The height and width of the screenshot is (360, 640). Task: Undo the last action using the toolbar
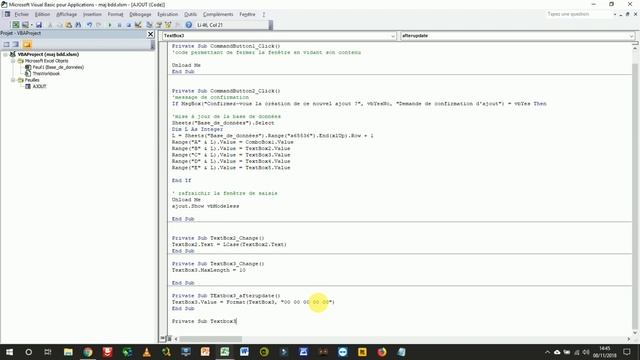coord(89,25)
